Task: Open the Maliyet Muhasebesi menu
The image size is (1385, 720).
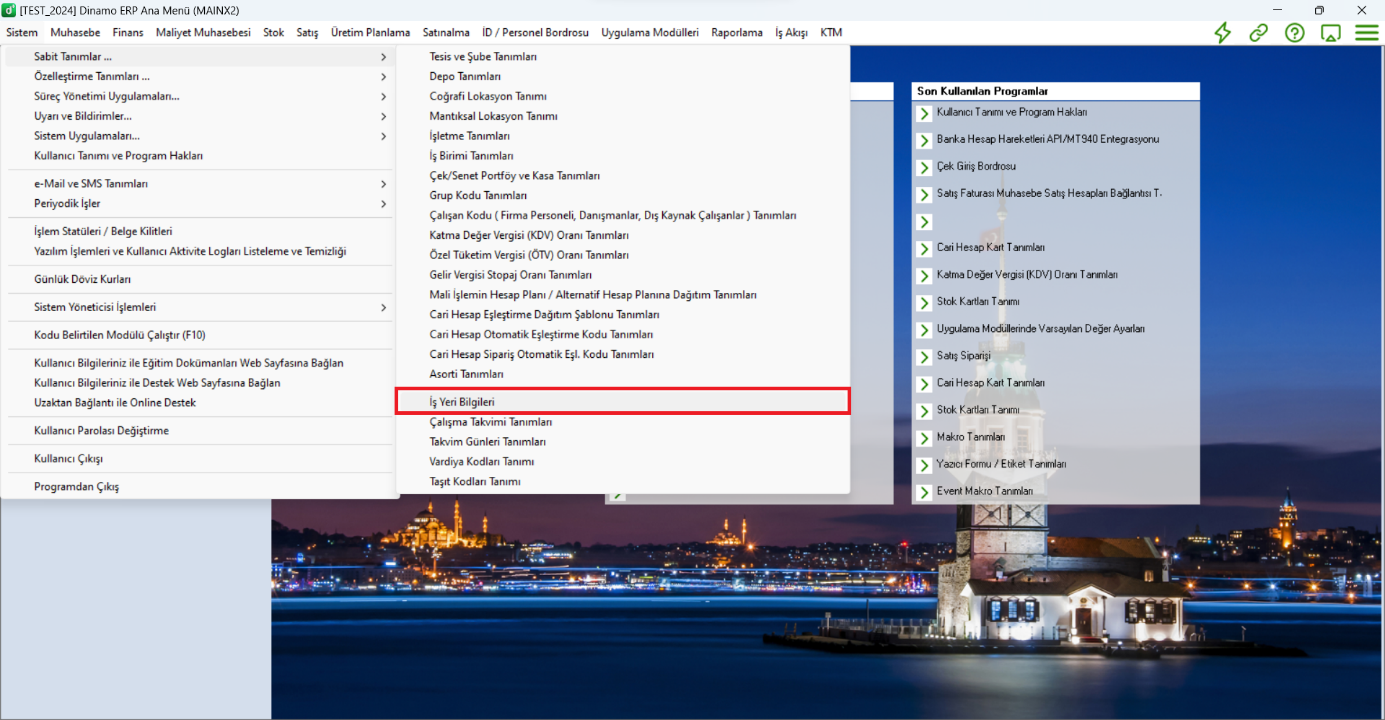Action: [x=203, y=32]
